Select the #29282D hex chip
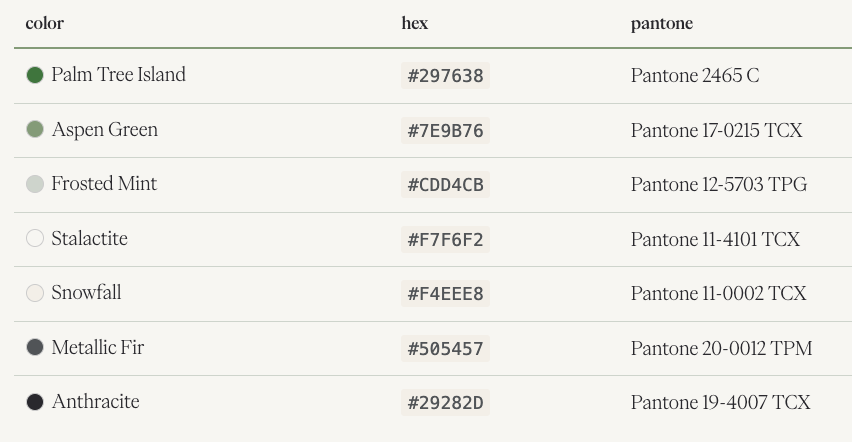The image size is (852, 442). point(445,403)
